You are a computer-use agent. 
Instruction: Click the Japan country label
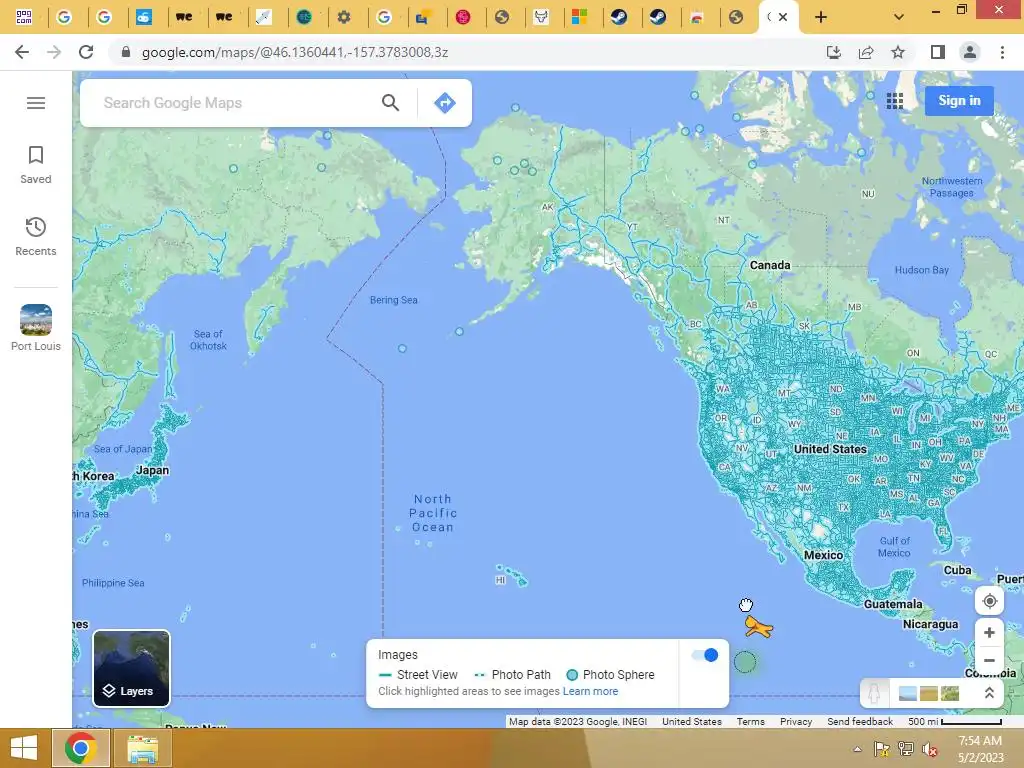click(153, 470)
